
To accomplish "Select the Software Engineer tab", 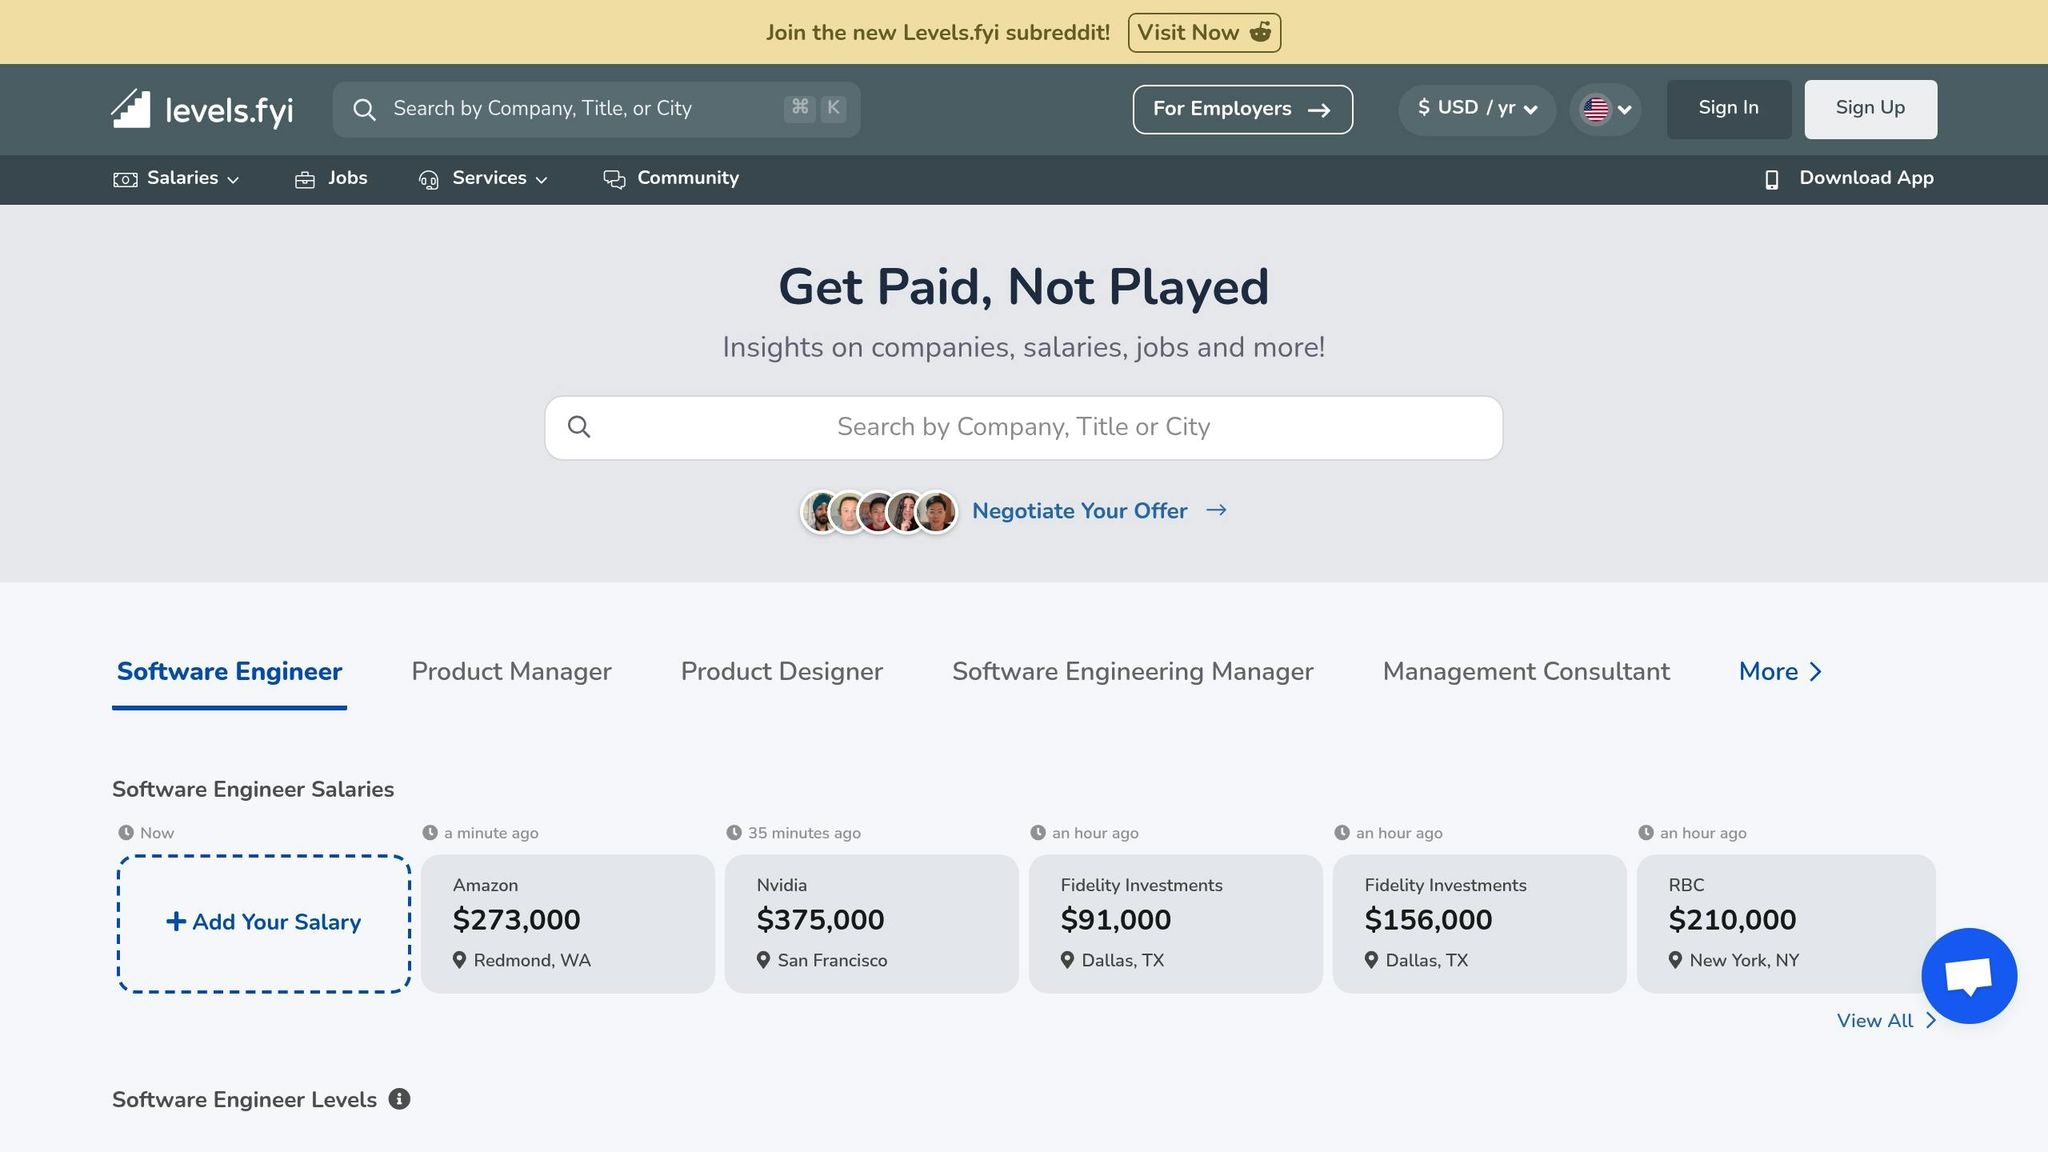I will [x=229, y=671].
